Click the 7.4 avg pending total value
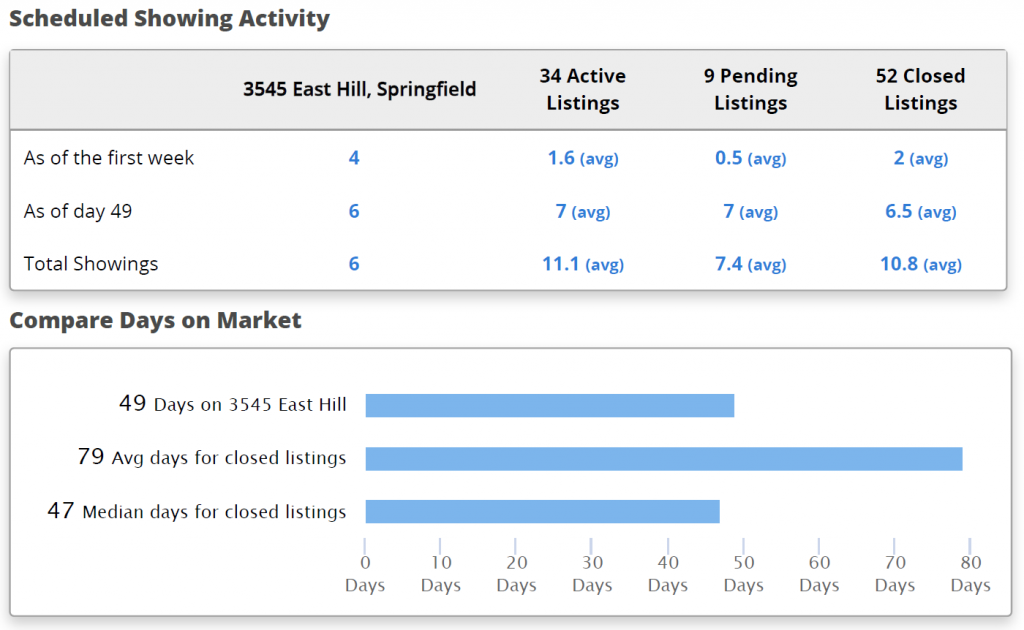 750,264
